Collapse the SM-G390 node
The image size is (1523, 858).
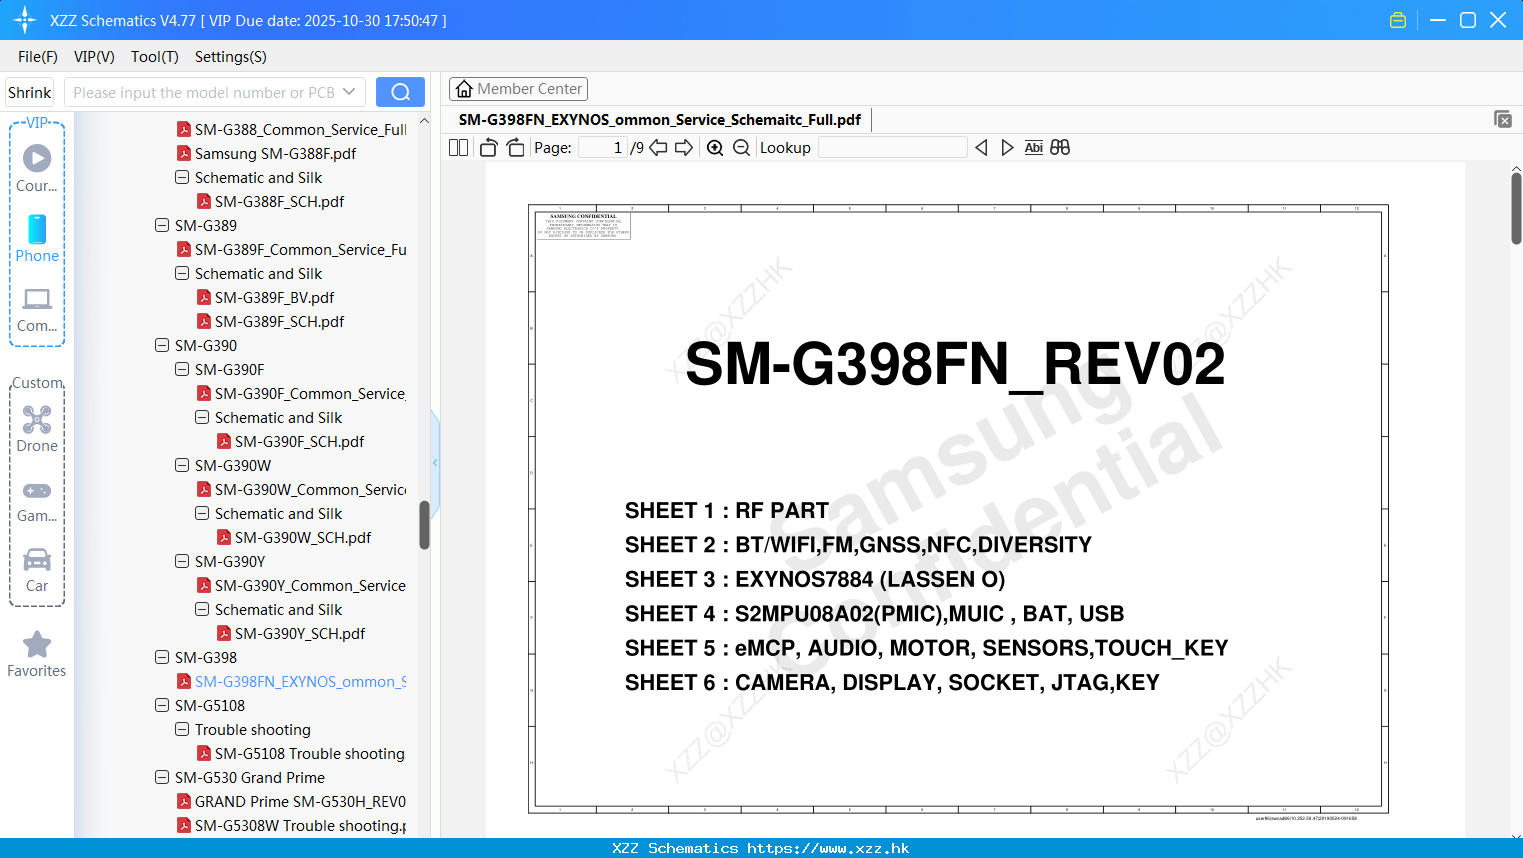pyautogui.click(x=162, y=345)
